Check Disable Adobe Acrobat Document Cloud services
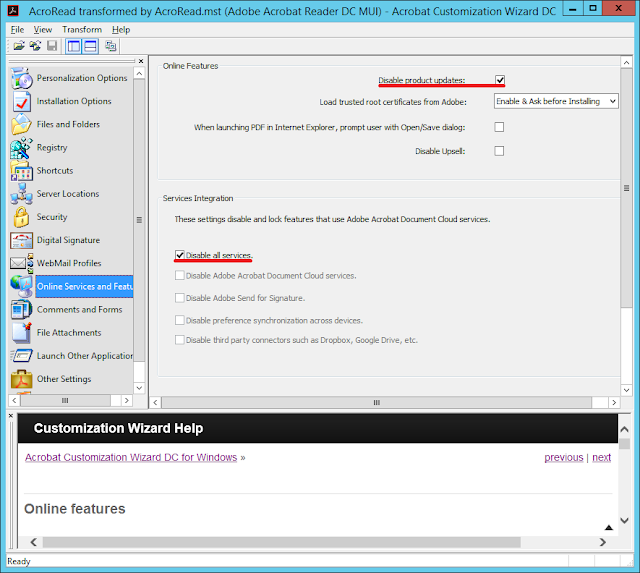640x573 pixels. tap(180, 275)
